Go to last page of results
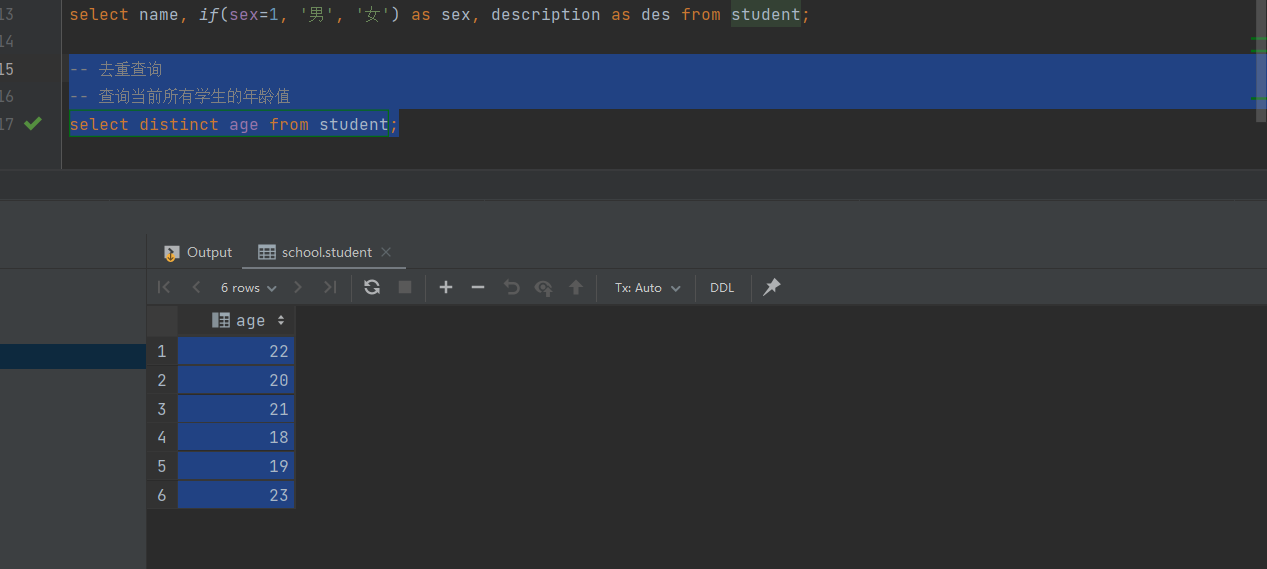 [x=329, y=287]
